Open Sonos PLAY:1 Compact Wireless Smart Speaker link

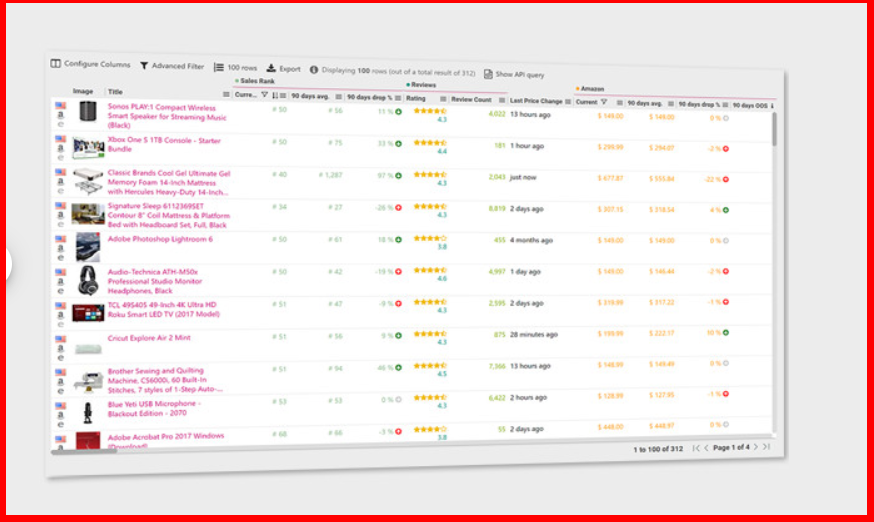coord(167,116)
